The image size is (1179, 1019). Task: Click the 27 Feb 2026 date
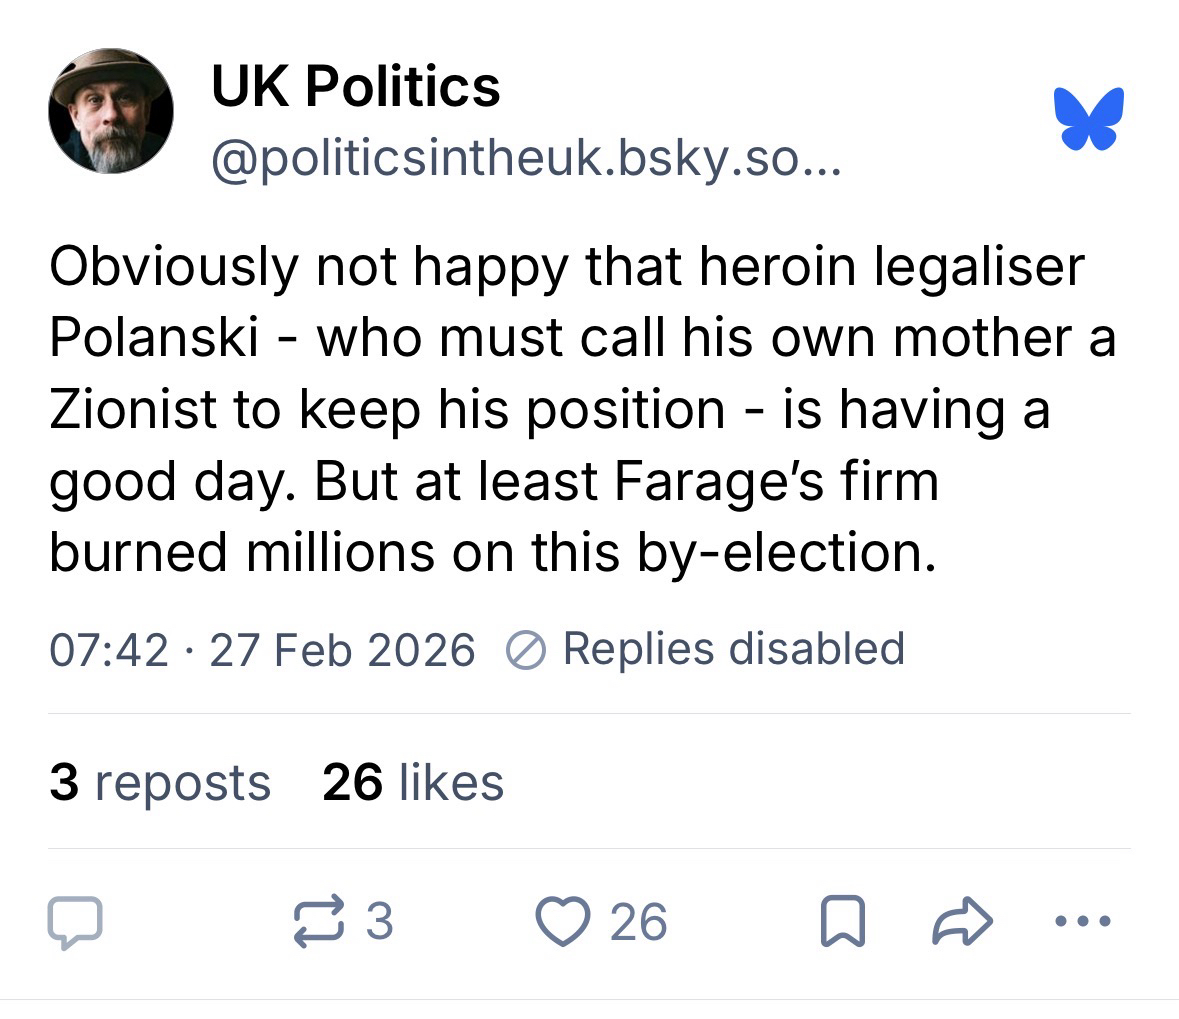click(x=342, y=650)
